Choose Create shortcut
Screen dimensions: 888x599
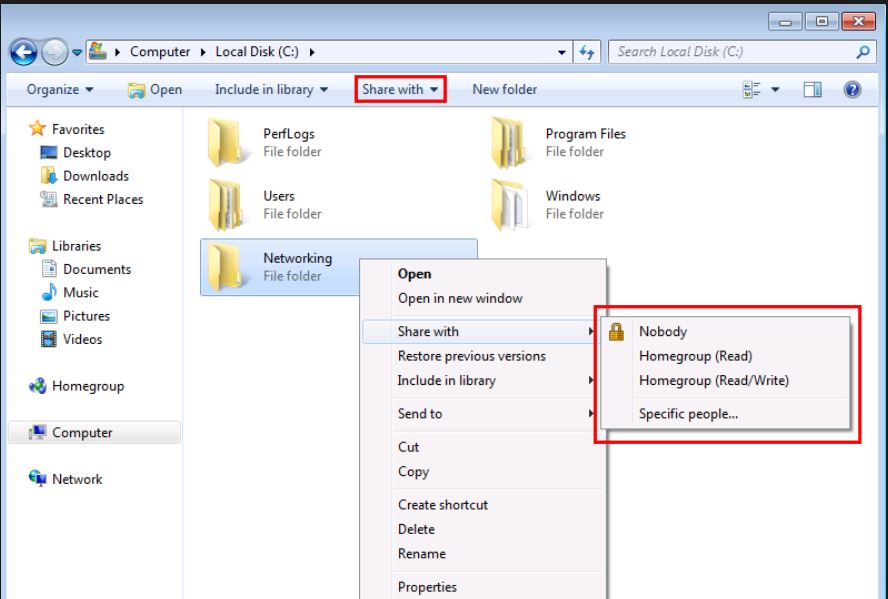point(484,505)
